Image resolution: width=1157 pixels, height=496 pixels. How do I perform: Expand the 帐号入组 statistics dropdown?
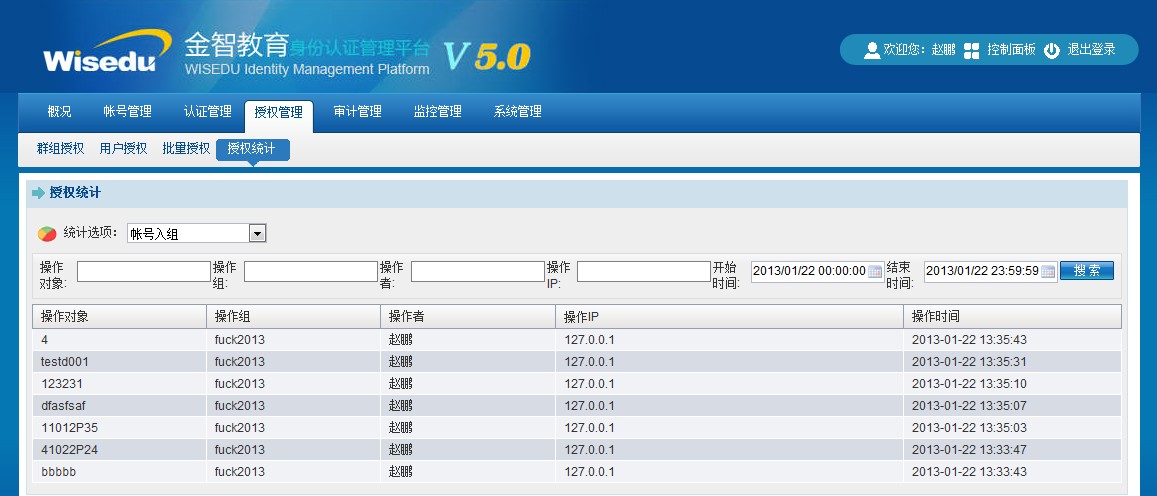tap(257, 234)
